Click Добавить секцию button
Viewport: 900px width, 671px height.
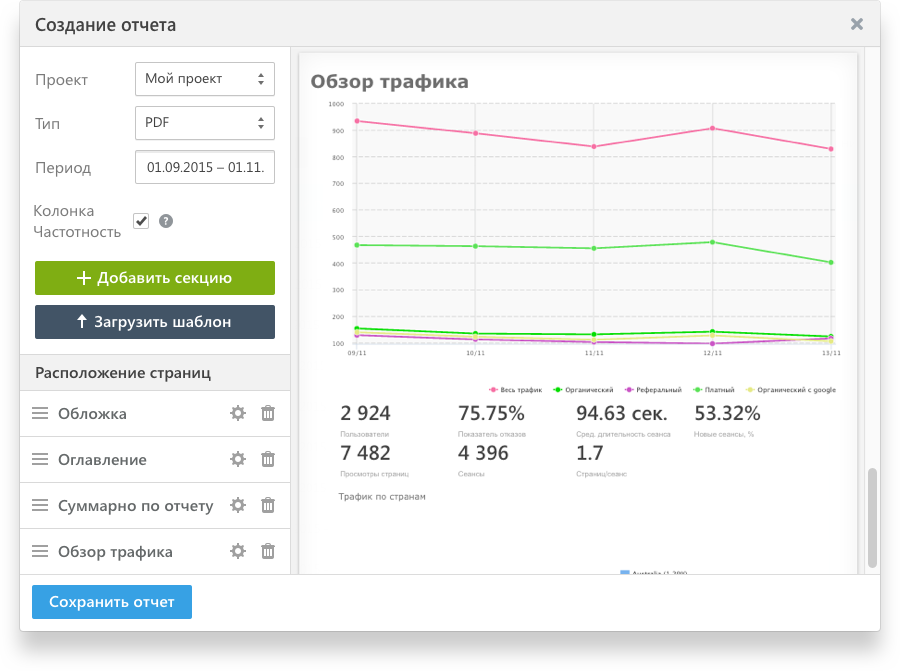[155, 278]
